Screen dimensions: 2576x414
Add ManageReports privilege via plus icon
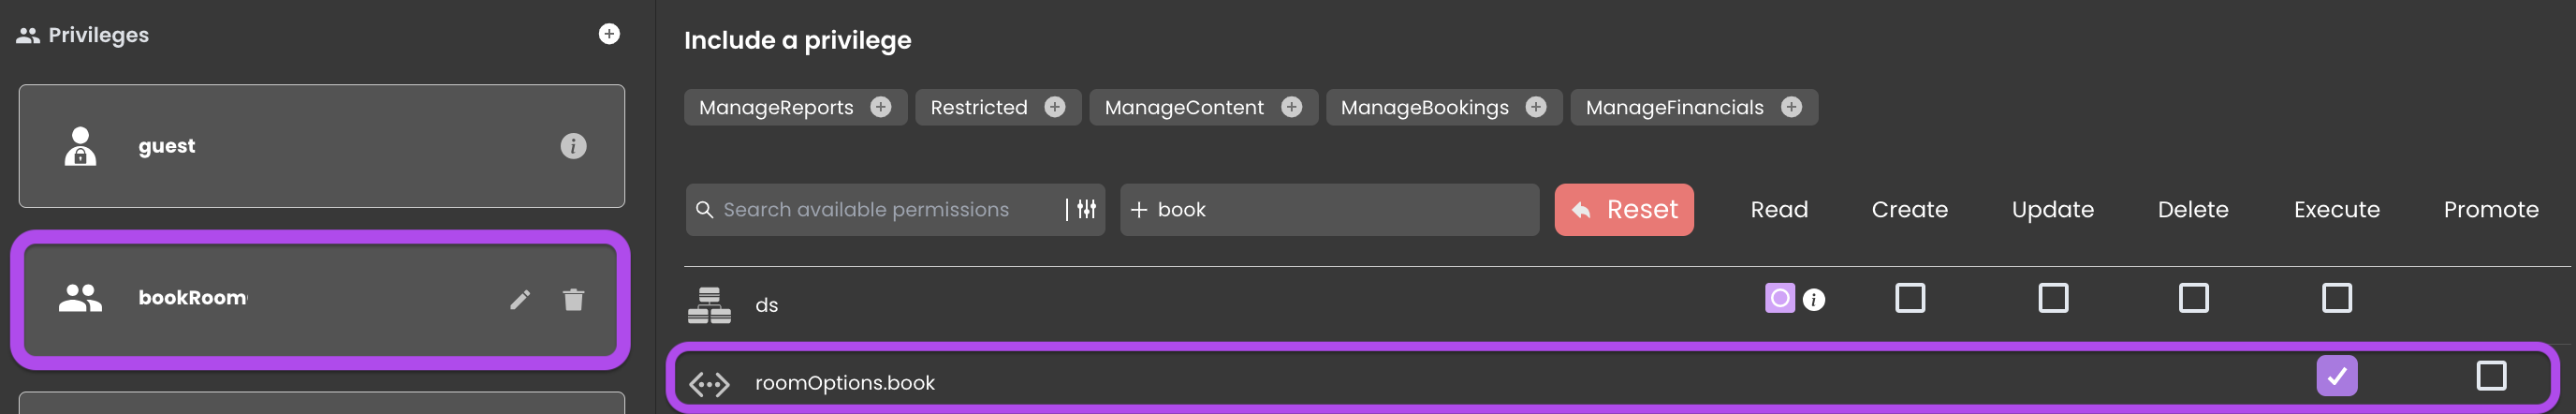[x=881, y=107]
